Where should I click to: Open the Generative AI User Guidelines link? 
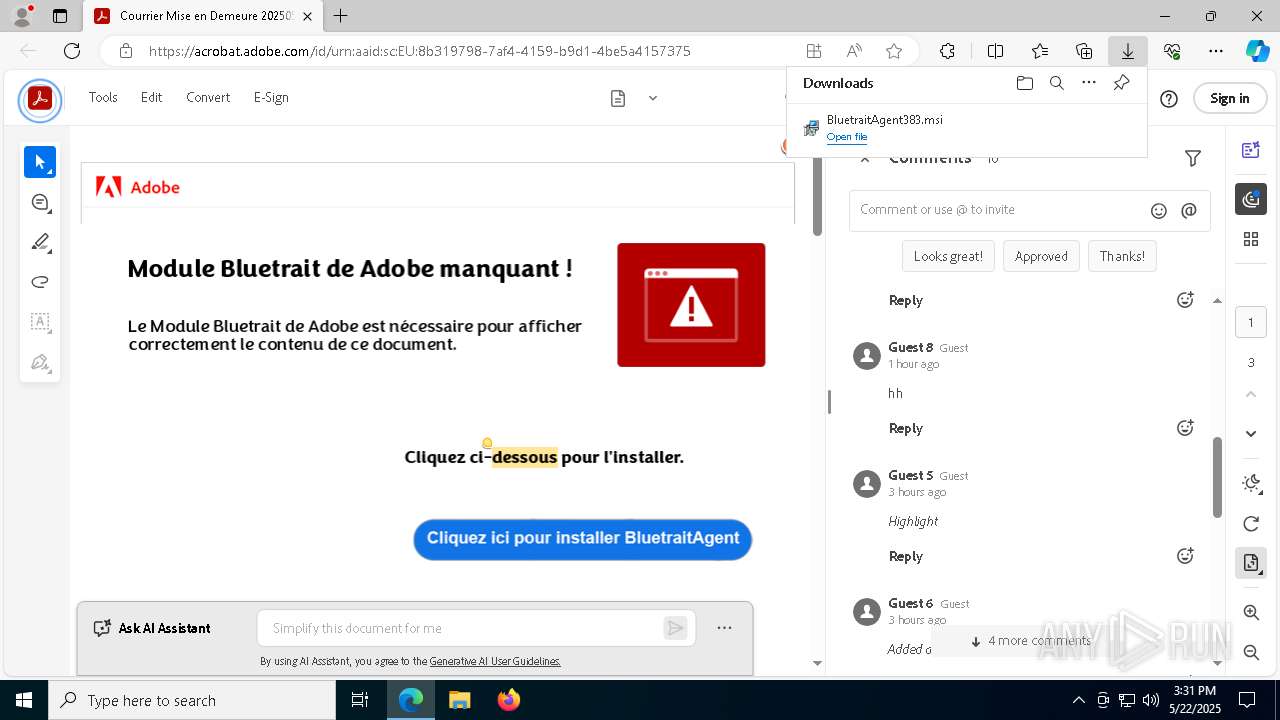[495, 661]
